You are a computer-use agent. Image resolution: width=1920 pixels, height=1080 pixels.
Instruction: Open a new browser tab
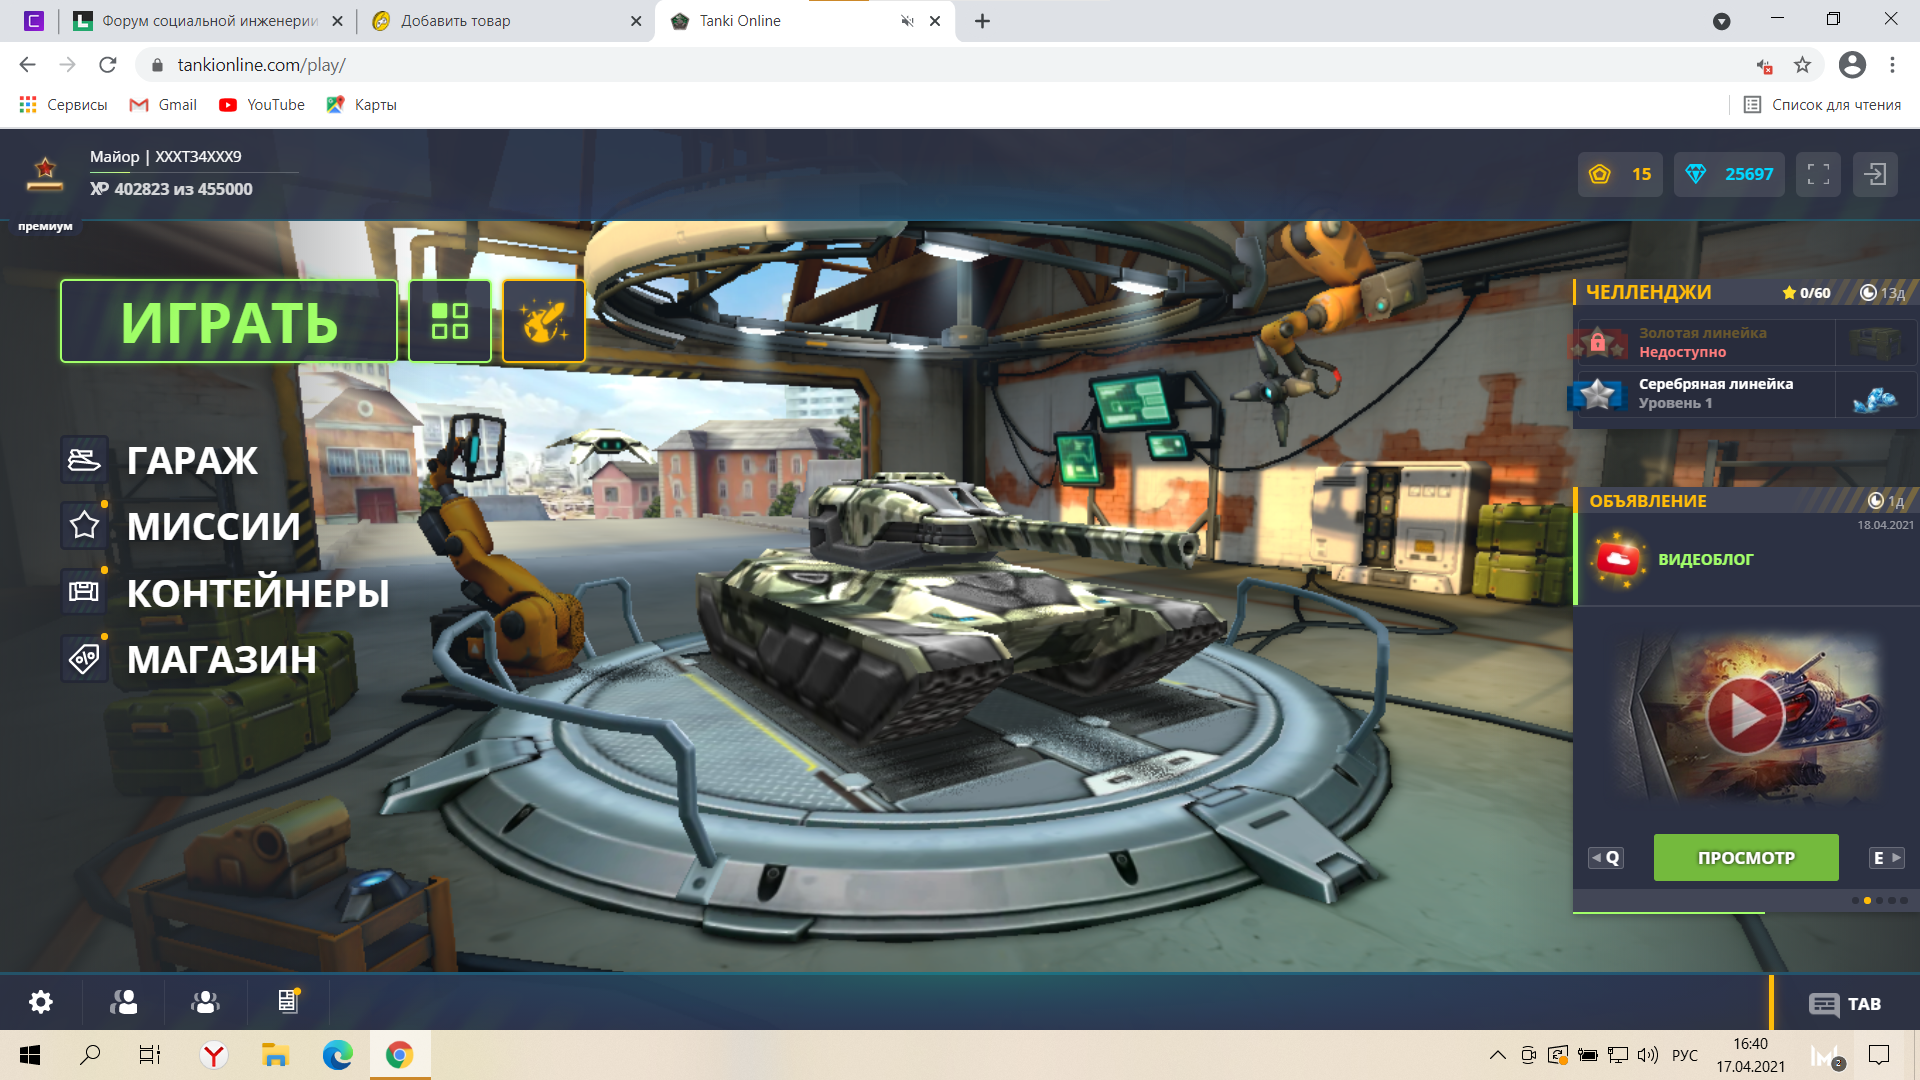[982, 21]
